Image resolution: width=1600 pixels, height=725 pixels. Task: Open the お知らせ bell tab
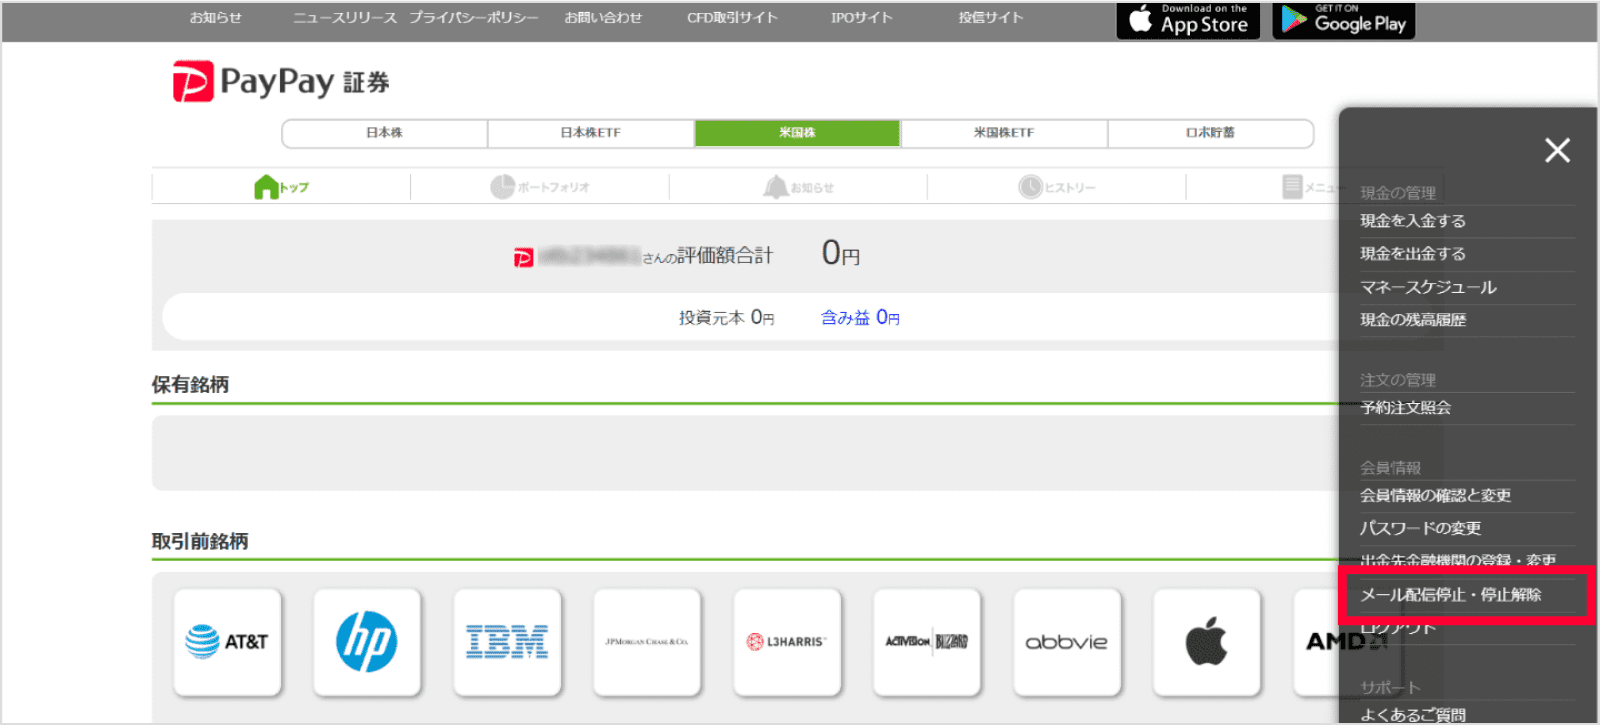coord(798,187)
